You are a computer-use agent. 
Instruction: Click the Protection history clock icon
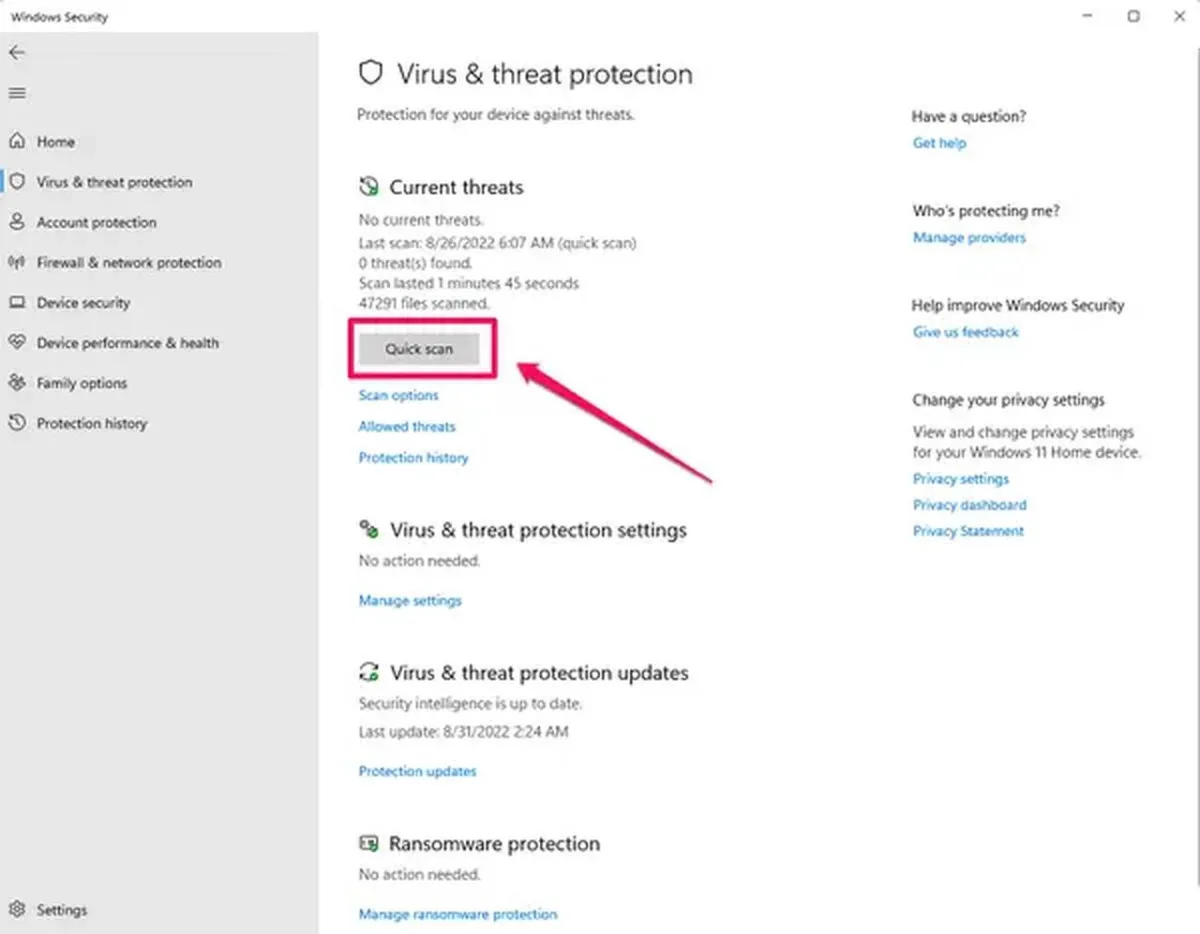pyautogui.click(x=17, y=423)
